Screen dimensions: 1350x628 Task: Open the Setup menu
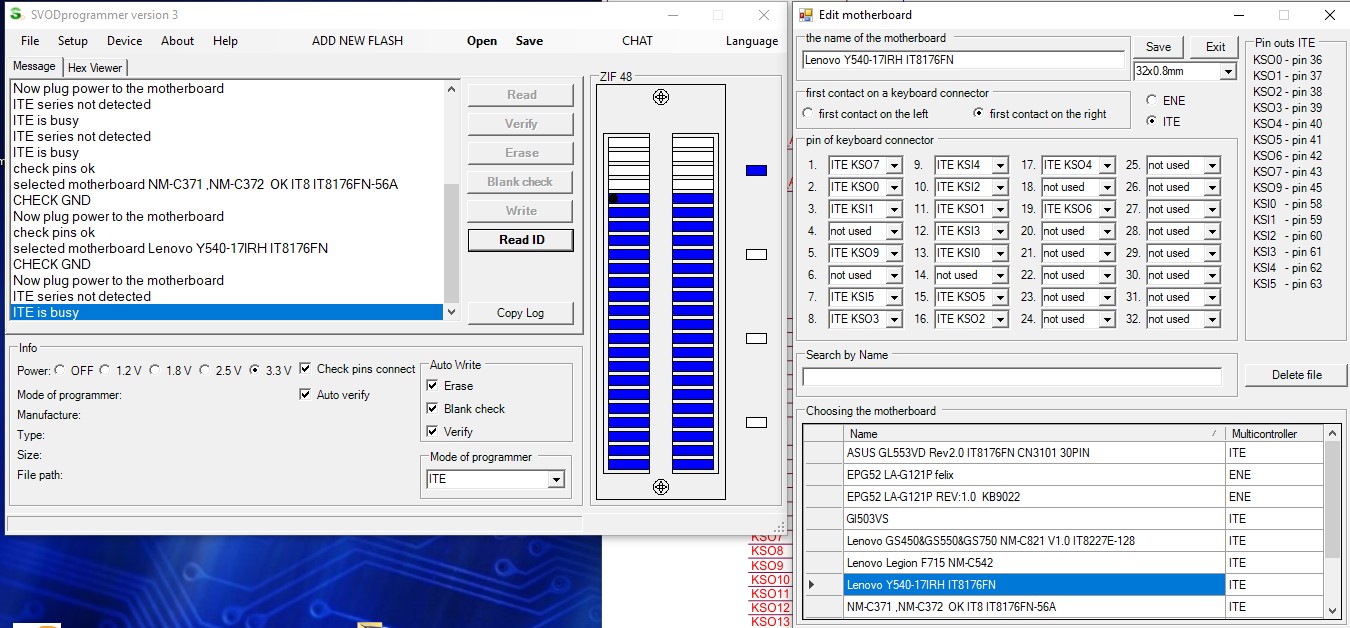(x=72, y=41)
